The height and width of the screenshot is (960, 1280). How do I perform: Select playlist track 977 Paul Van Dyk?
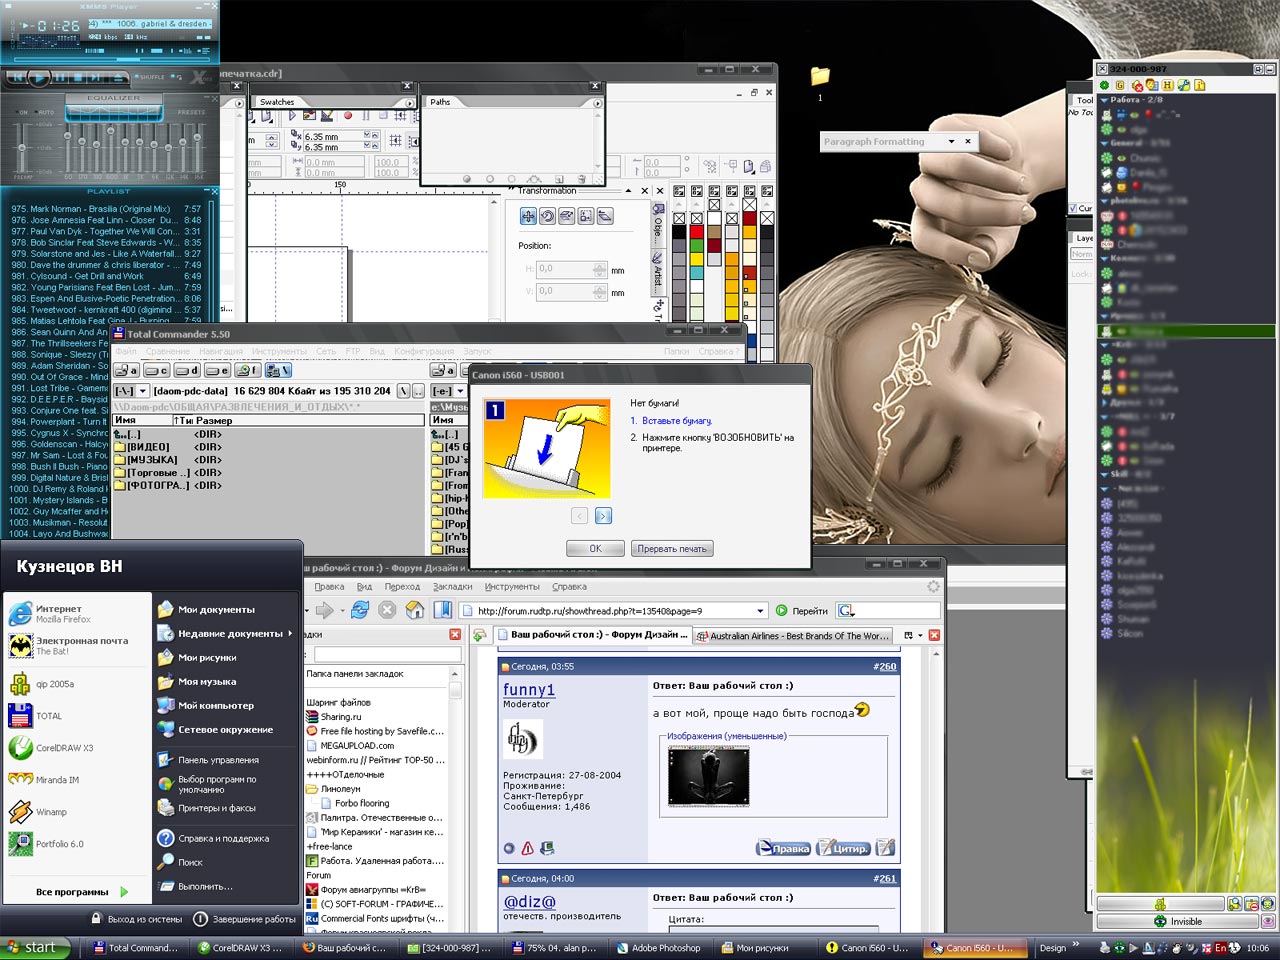coord(106,231)
